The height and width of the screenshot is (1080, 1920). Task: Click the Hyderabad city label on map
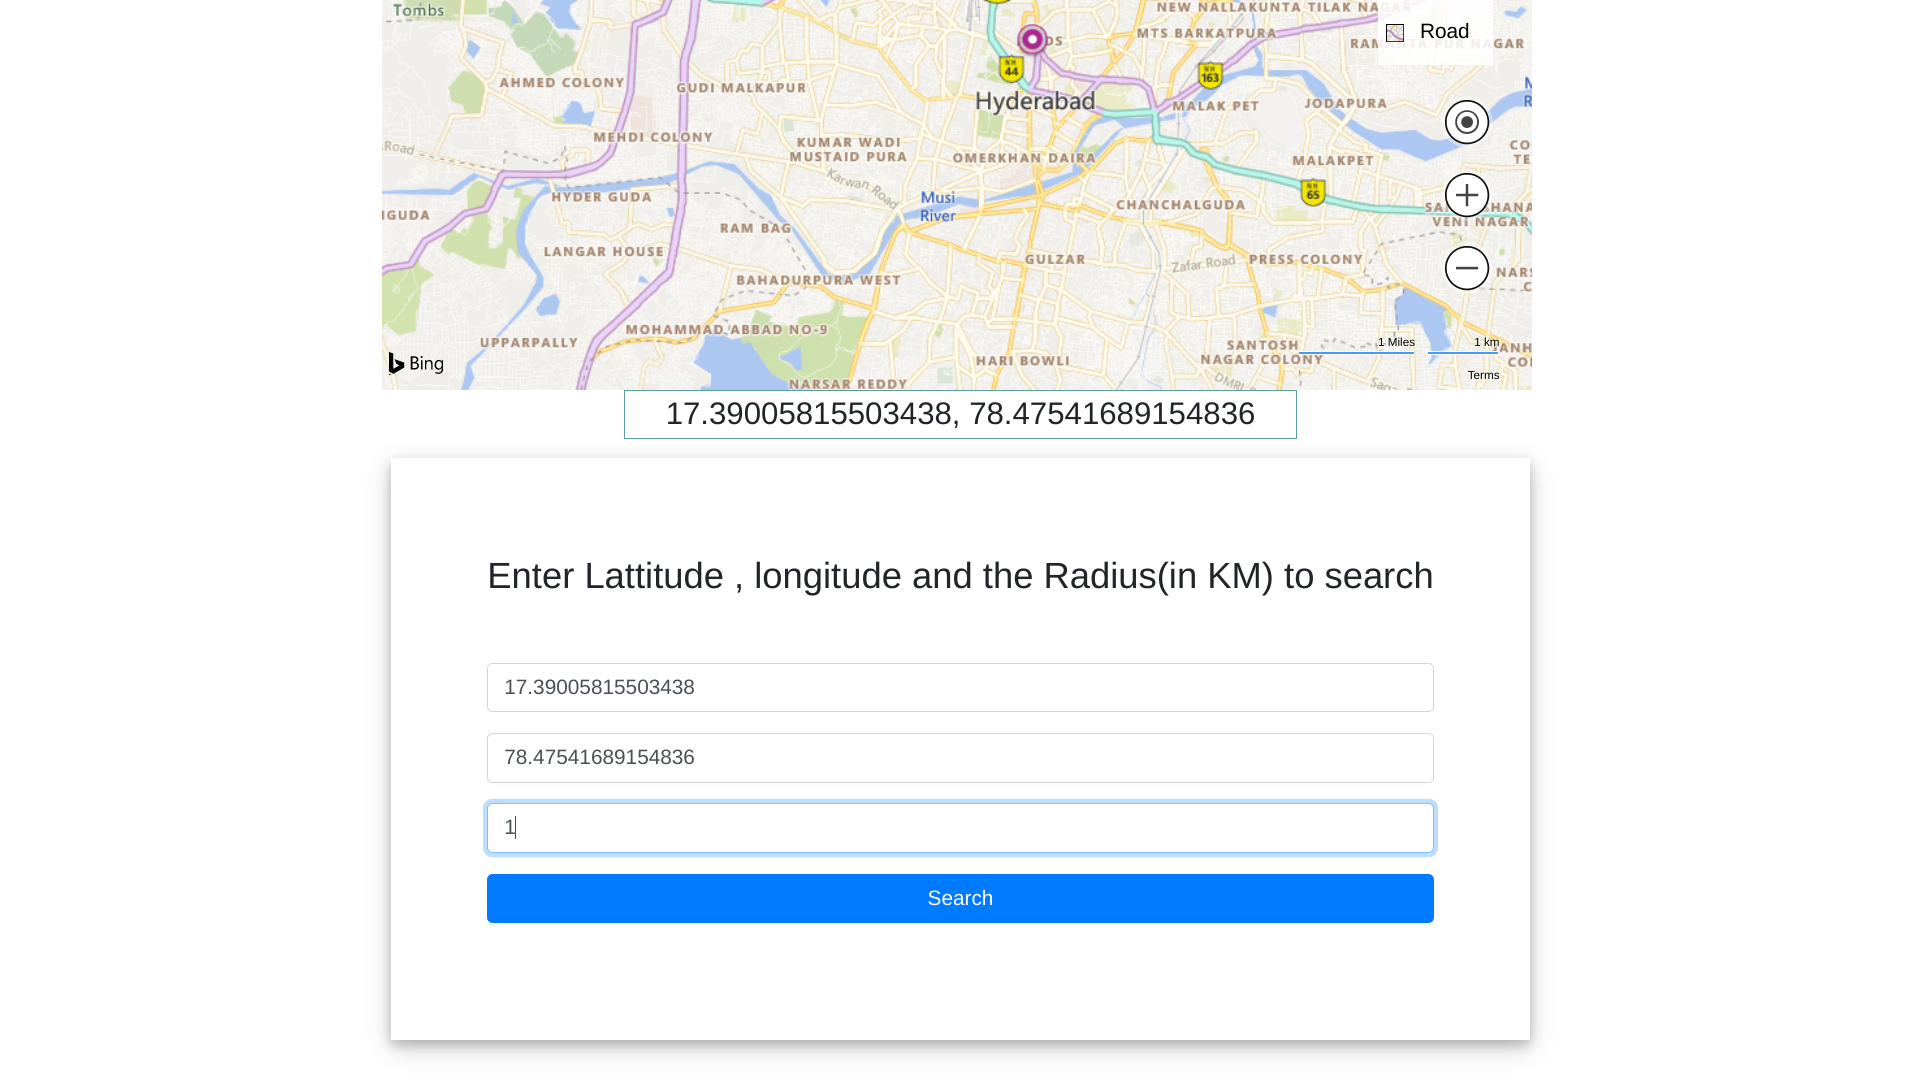[x=1035, y=101]
